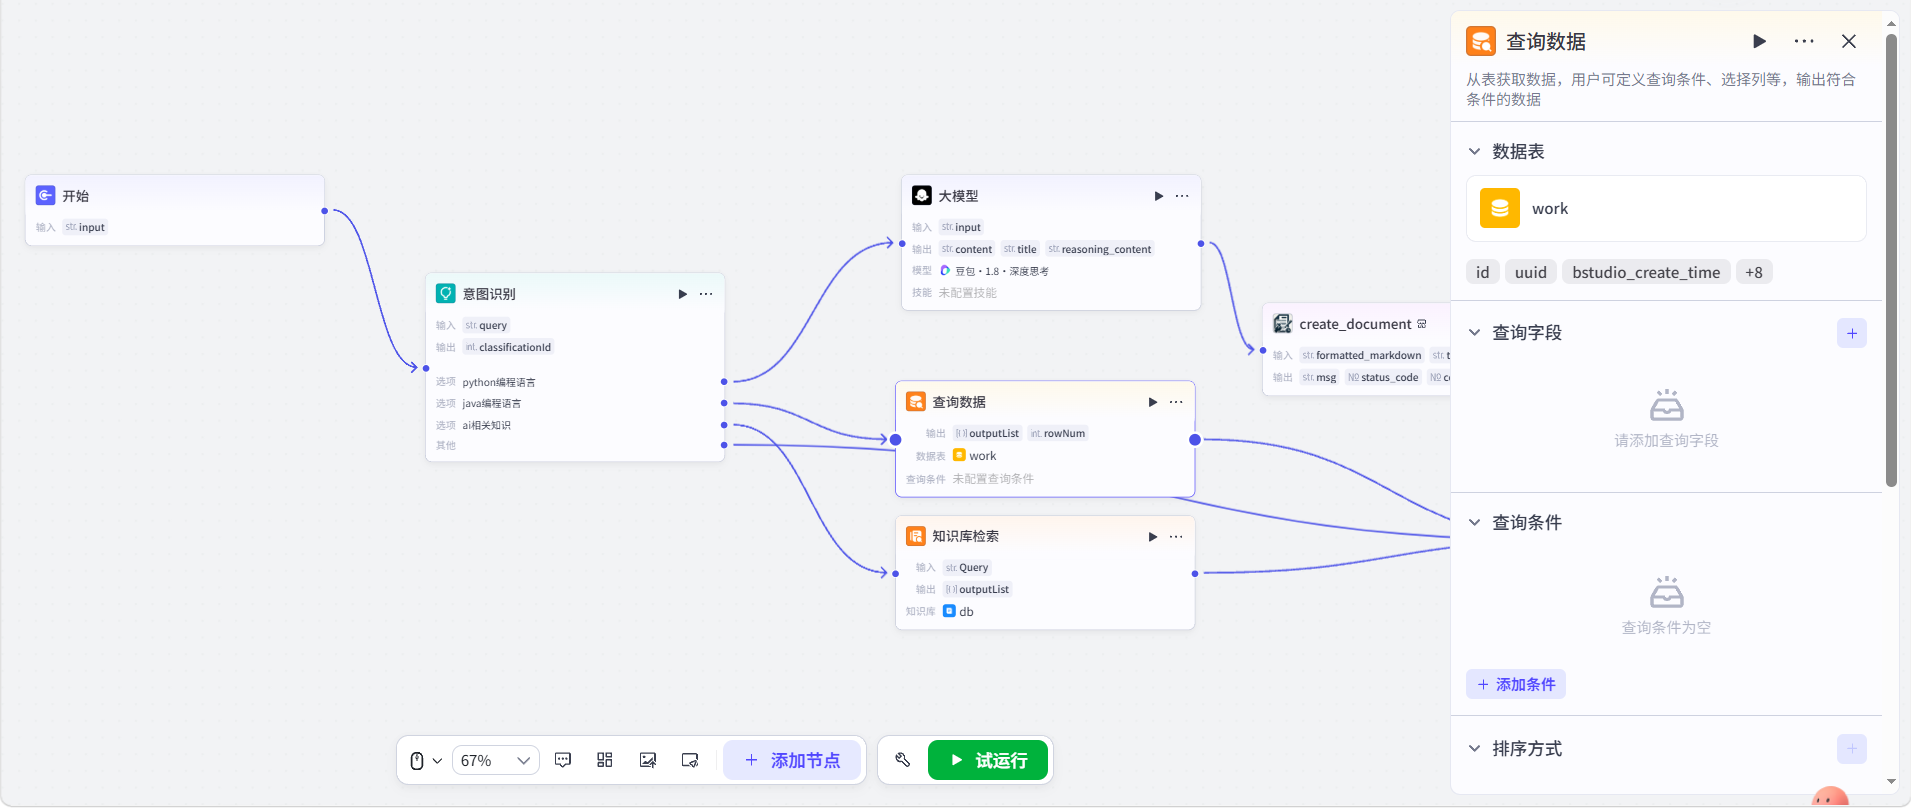Open 查询数据 canvas node more menu
The image size is (1915, 810).
pyautogui.click(x=1176, y=402)
